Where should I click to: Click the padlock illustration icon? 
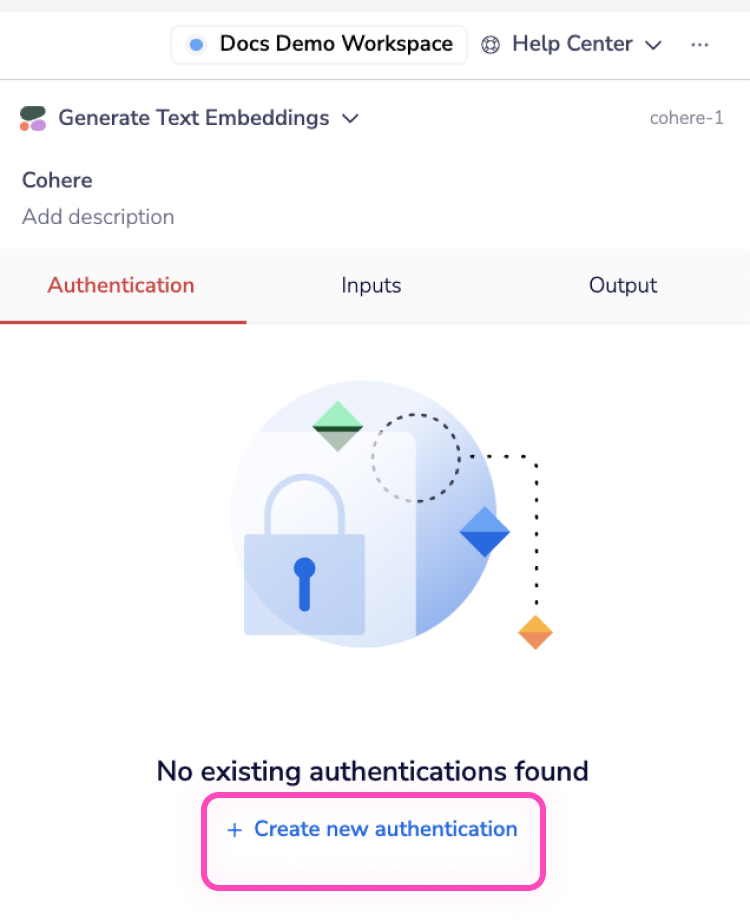[x=305, y=565]
